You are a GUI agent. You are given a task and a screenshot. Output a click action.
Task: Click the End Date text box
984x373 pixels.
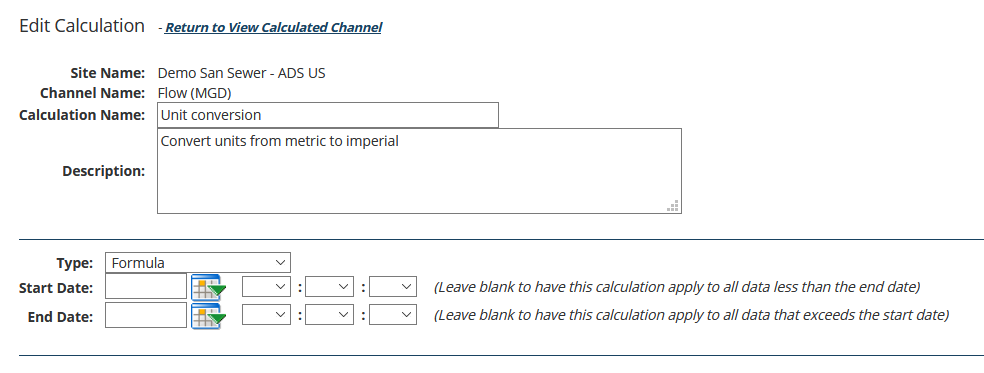(x=146, y=315)
